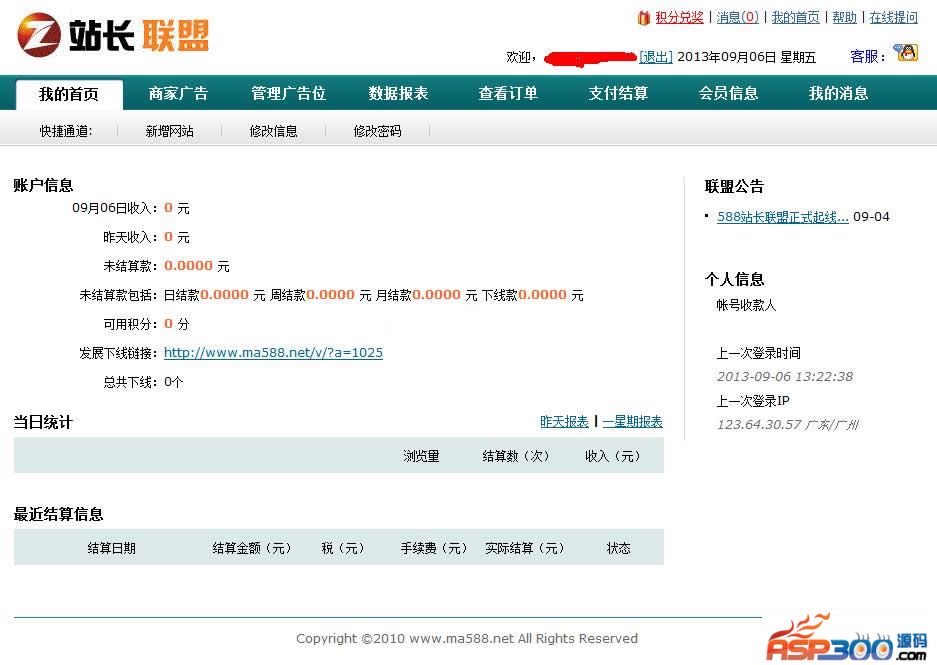This screenshot has width=937, height=665.
Task: Click the 个人信息 heading
Action: point(734,279)
